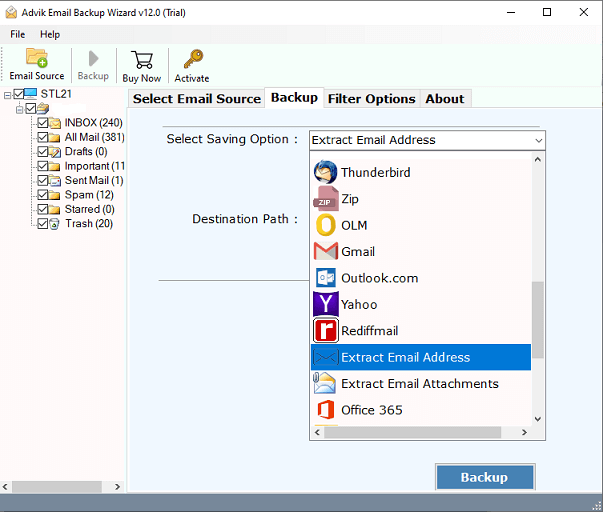Click the Office 365 icon
The height and width of the screenshot is (512, 603).
[x=325, y=410]
